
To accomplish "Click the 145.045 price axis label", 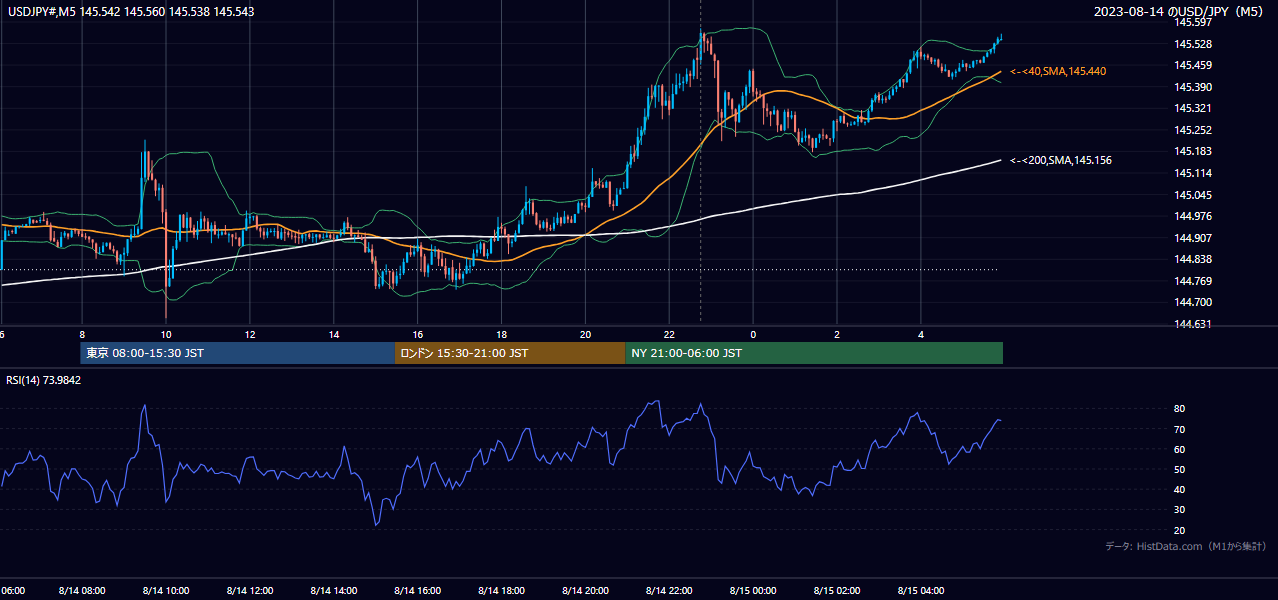I will pos(1193,195).
